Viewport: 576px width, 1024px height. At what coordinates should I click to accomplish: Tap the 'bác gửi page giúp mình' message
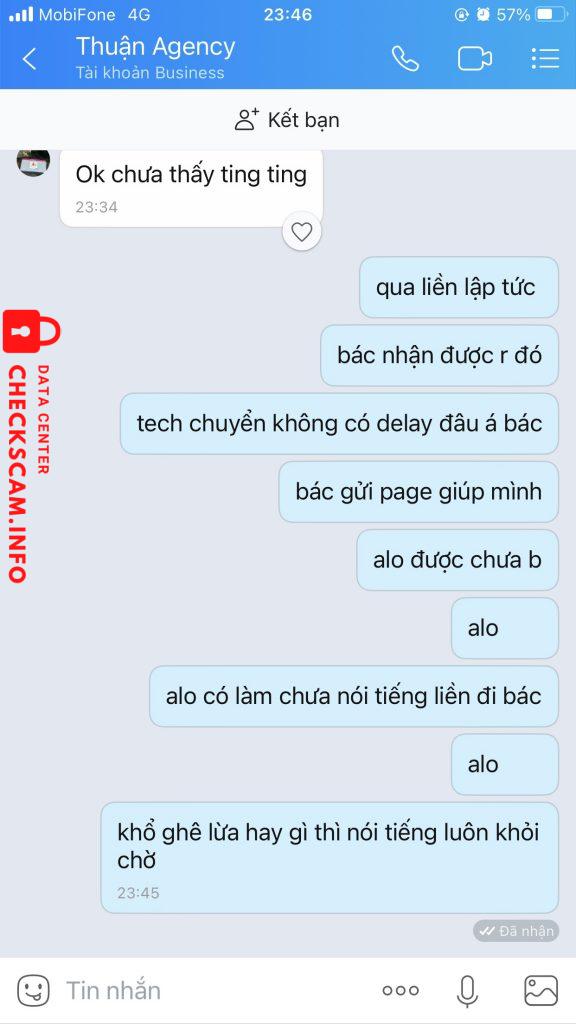(x=419, y=492)
